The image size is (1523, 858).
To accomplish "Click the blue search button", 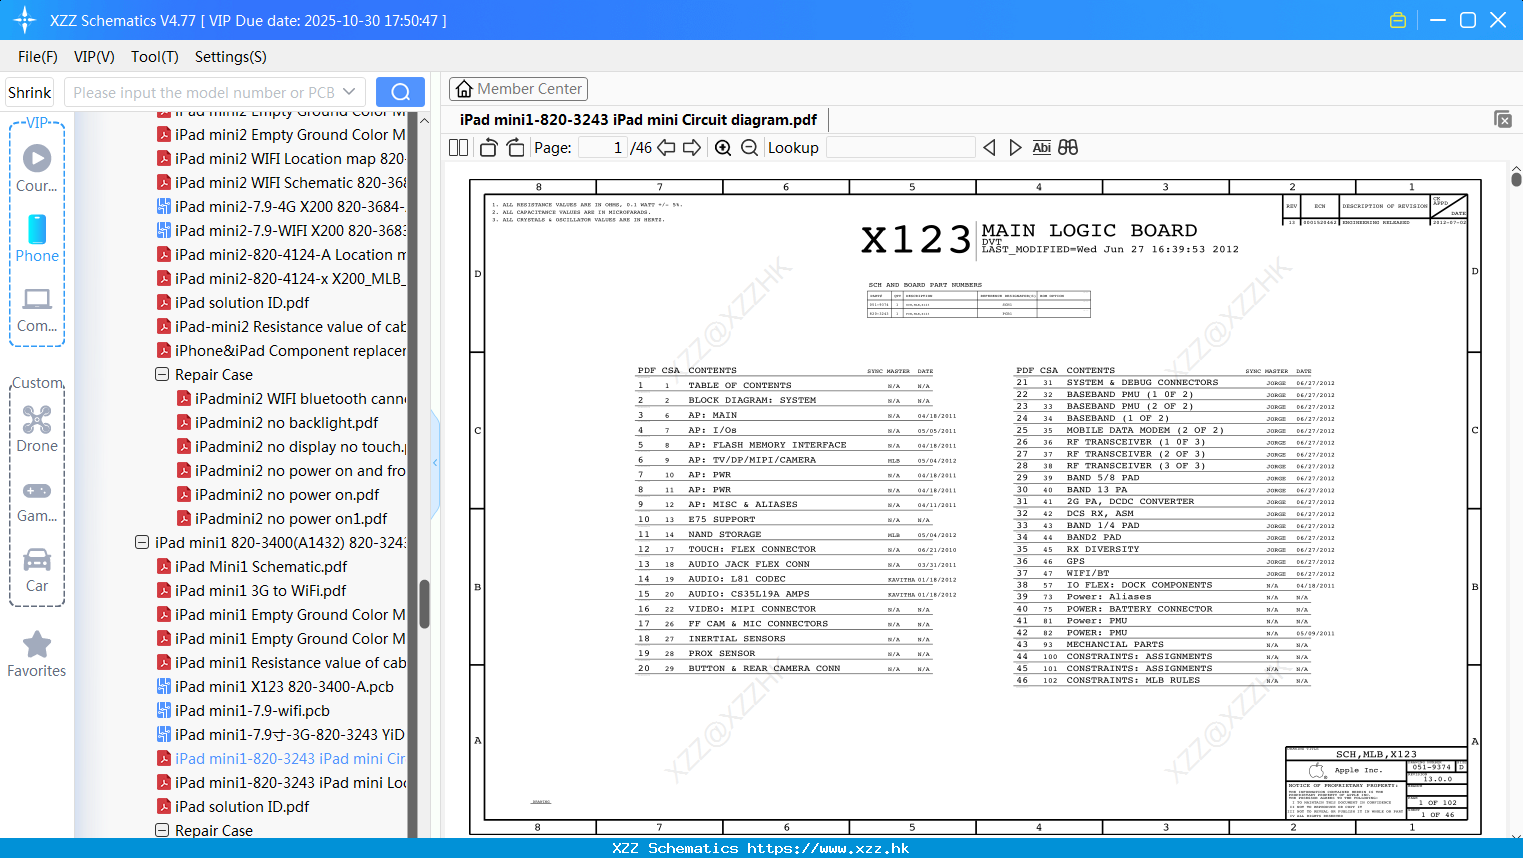I will (400, 92).
